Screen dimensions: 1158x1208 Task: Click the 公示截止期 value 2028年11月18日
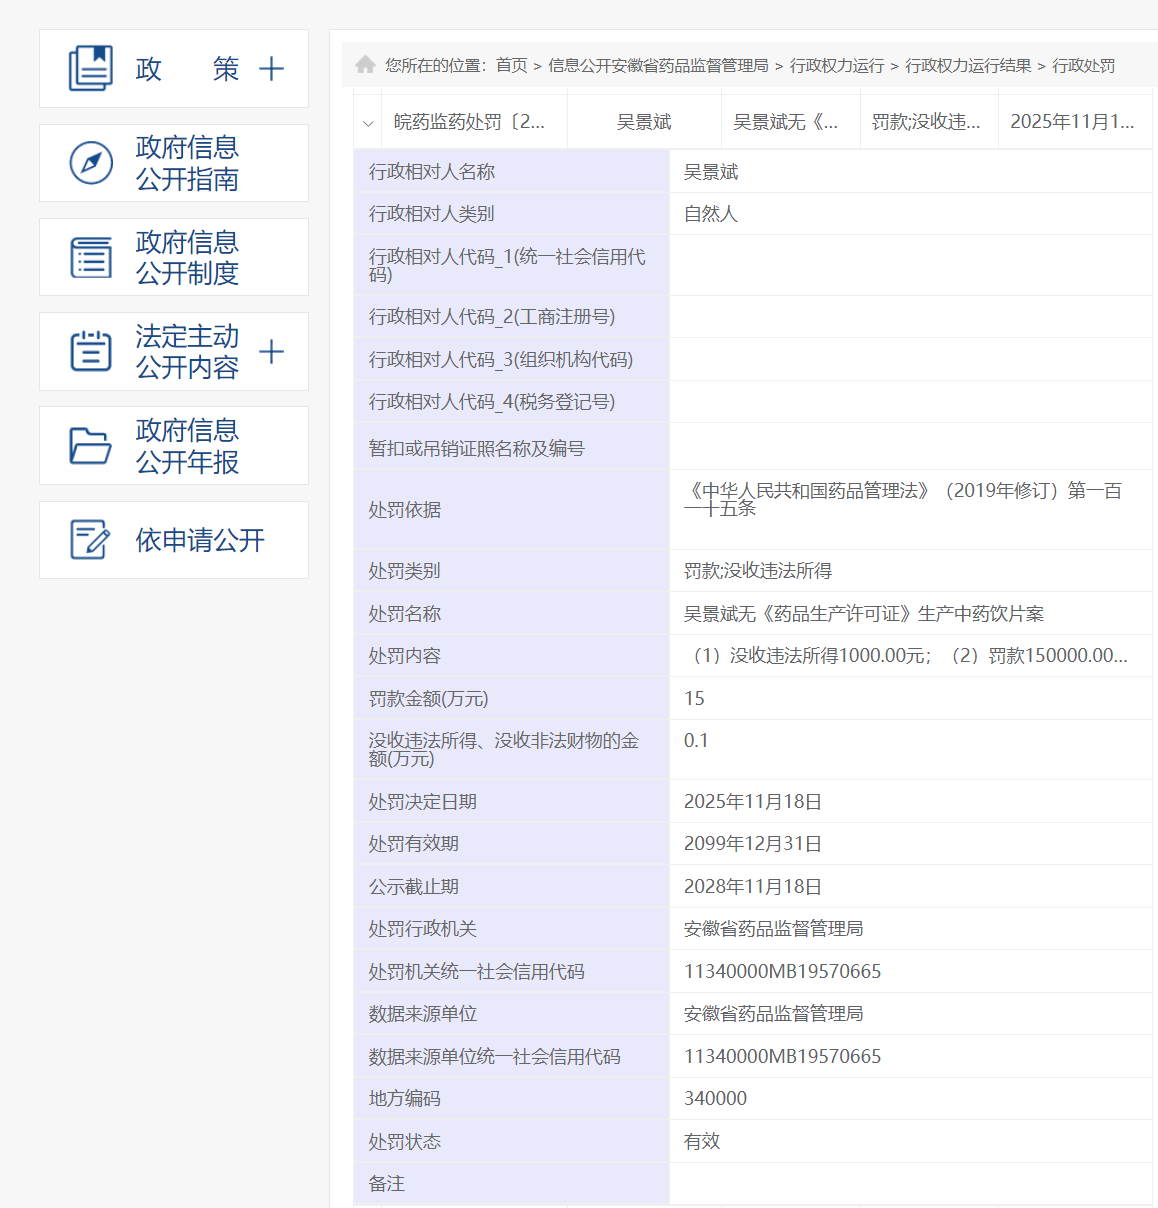tap(753, 887)
